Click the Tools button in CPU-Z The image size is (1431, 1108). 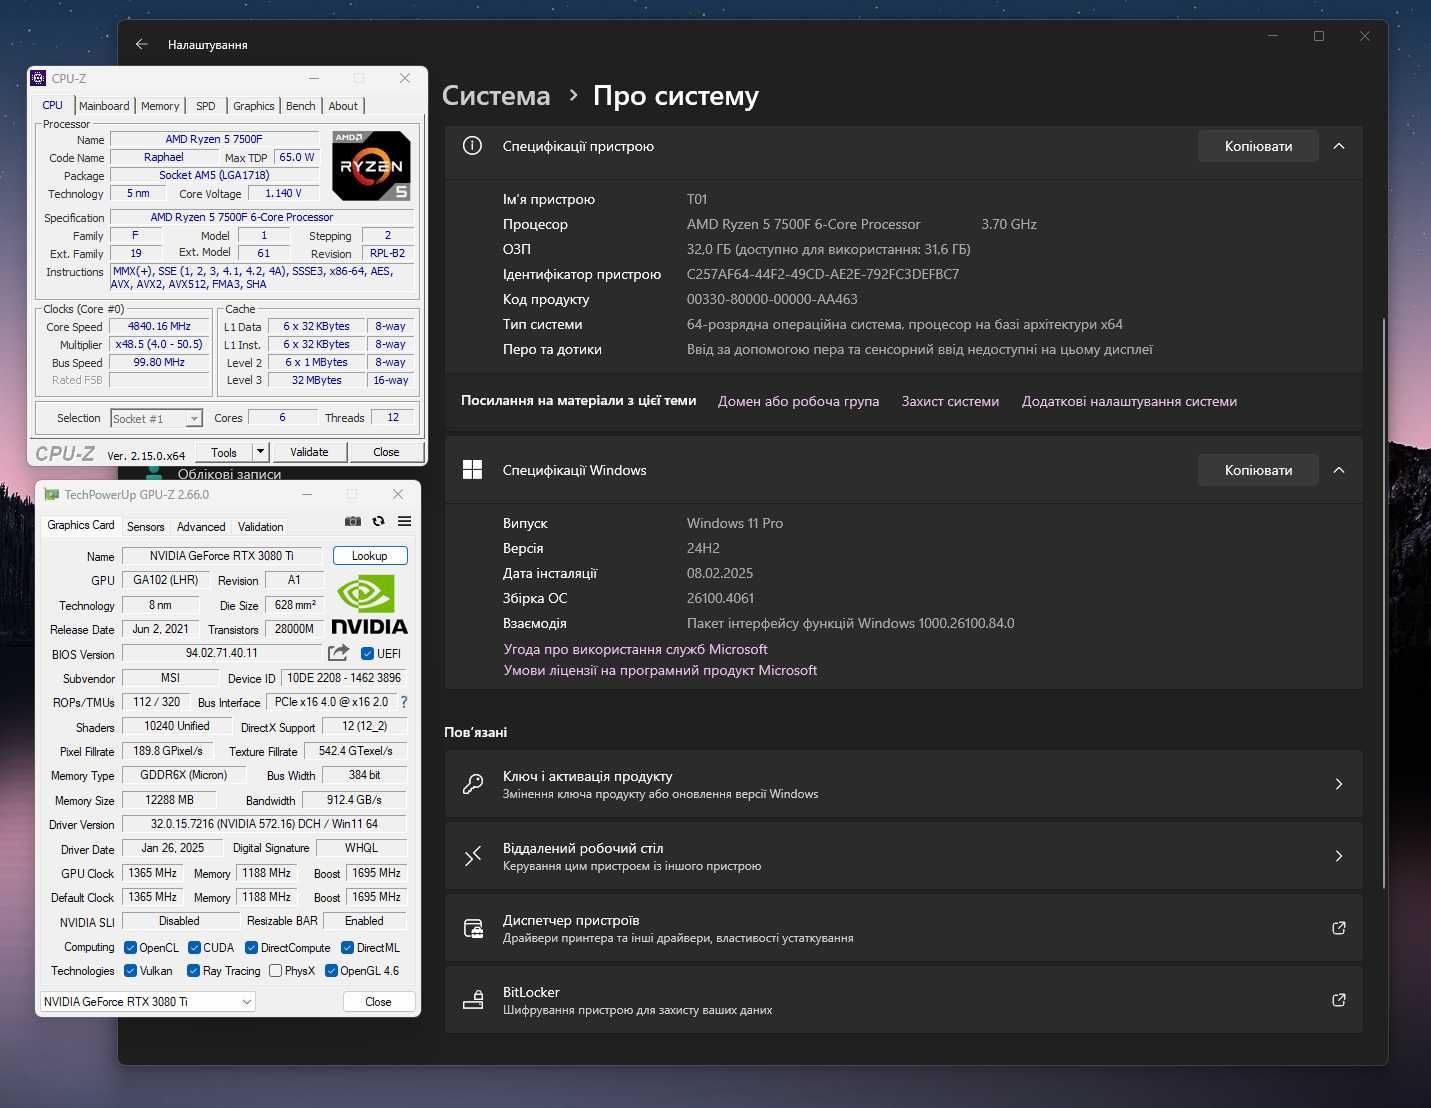pyautogui.click(x=224, y=452)
